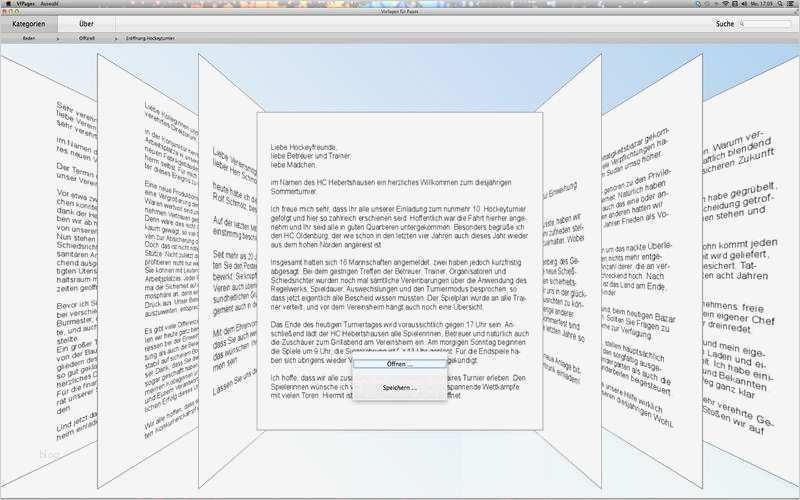This screenshot has width=800, height=500.
Task: Open the notification center icon
Action: click(791, 4)
